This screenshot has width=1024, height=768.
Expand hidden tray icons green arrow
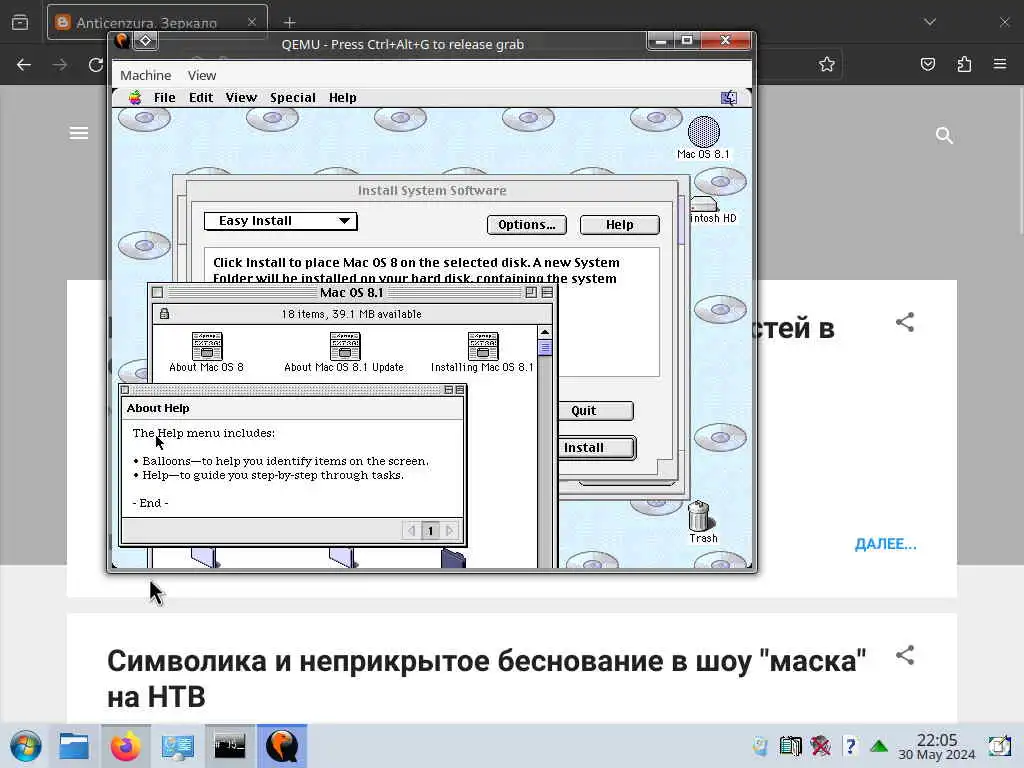click(x=879, y=746)
